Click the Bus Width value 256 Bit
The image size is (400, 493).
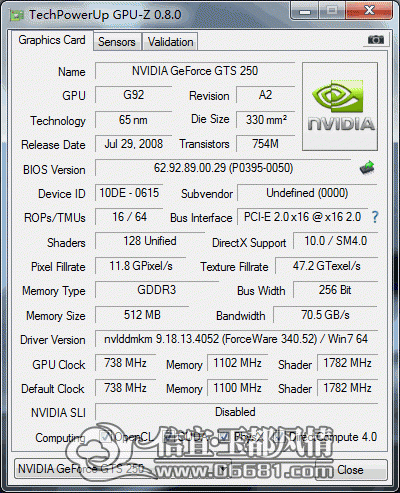click(335, 290)
